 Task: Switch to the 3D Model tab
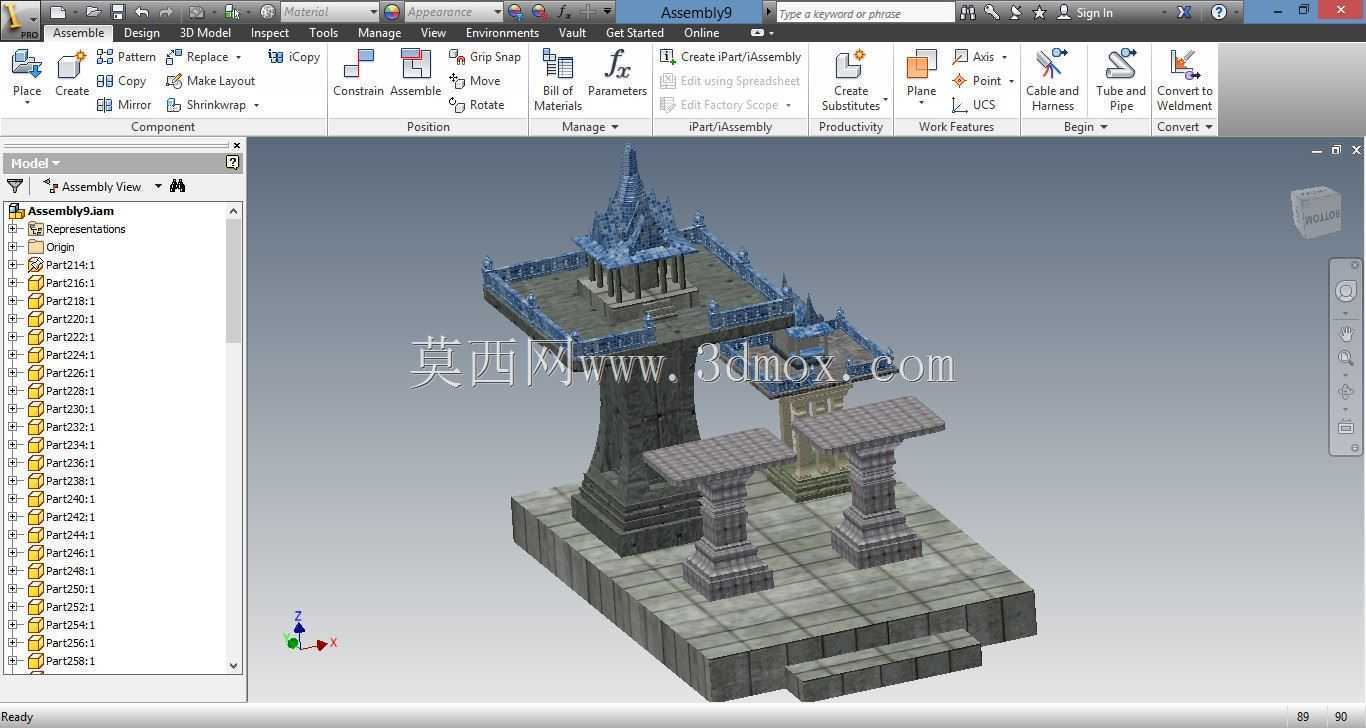pos(205,32)
